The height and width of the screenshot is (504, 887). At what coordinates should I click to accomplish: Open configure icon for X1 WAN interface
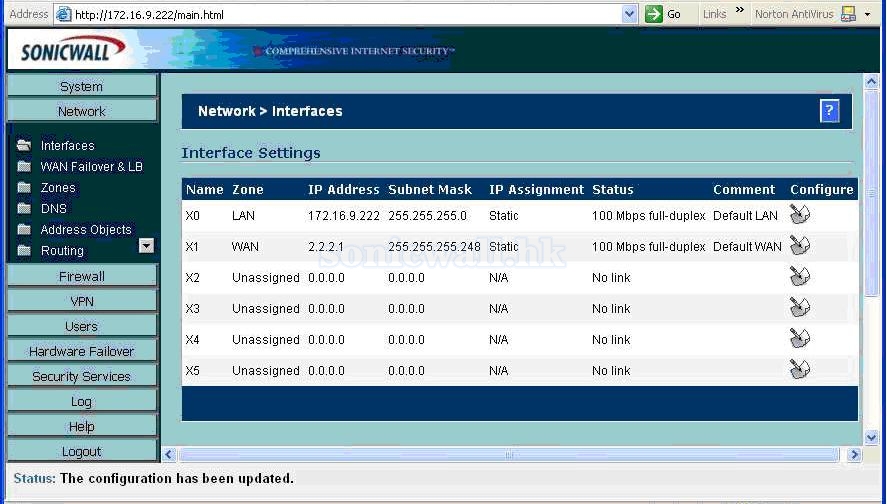pos(799,245)
